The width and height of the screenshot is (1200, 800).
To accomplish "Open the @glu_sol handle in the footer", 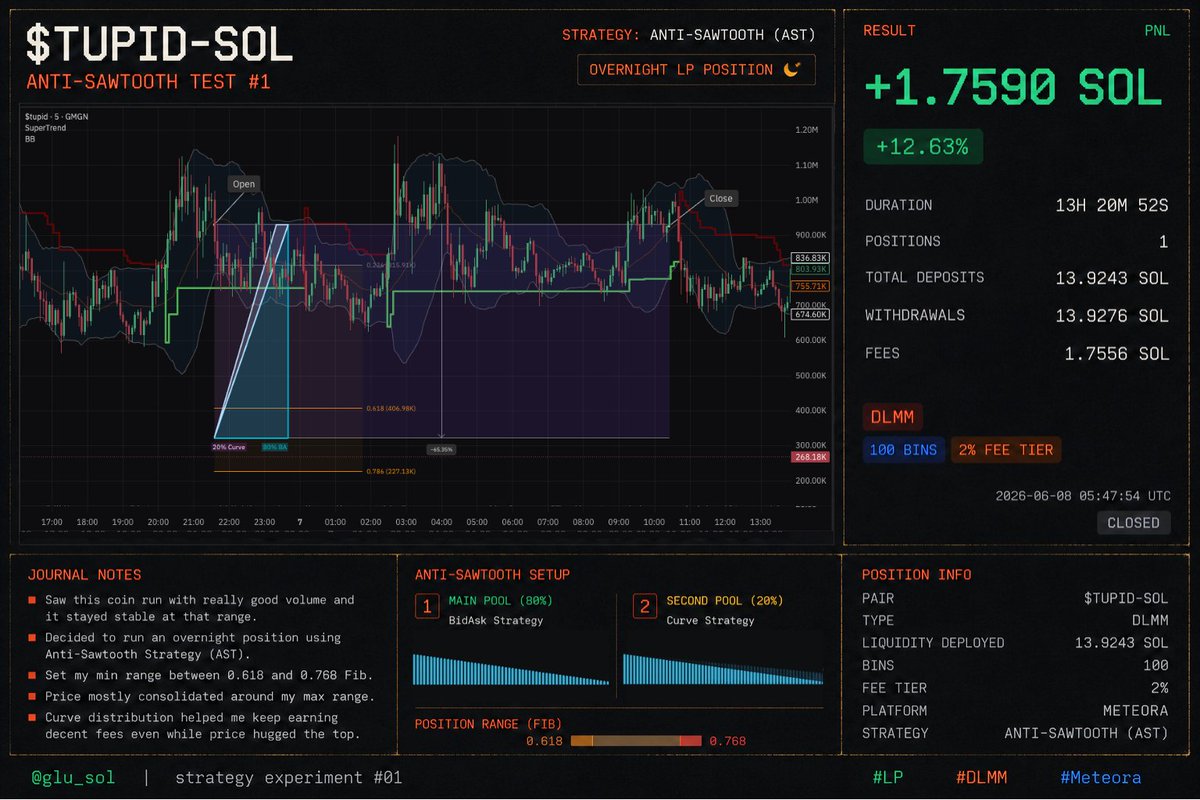I will click(73, 777).
